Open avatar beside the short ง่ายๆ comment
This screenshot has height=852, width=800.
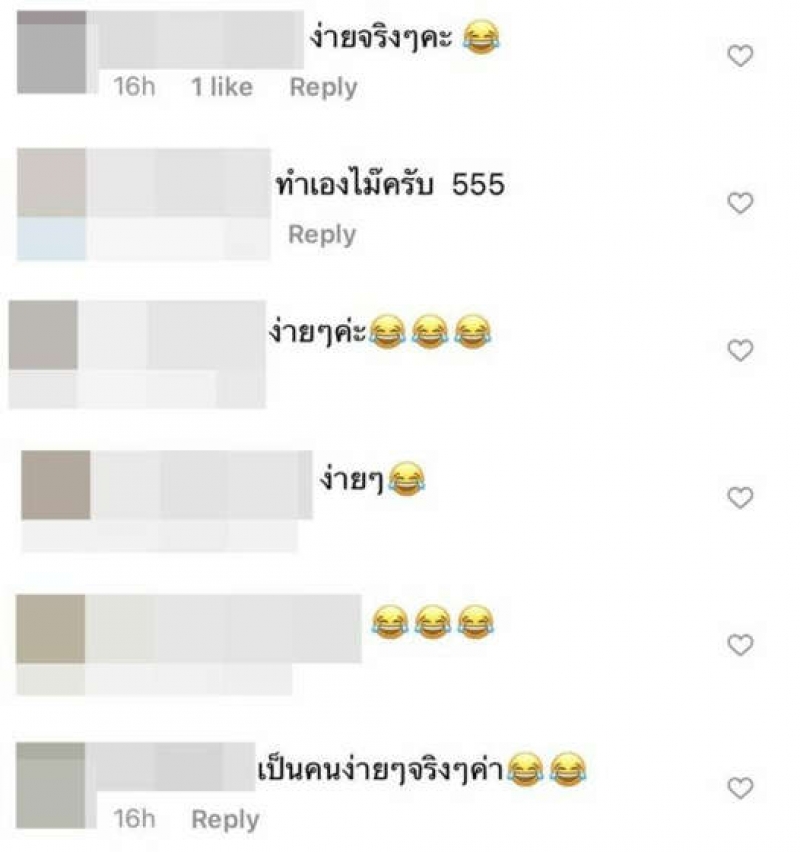[x=56, y=485]
